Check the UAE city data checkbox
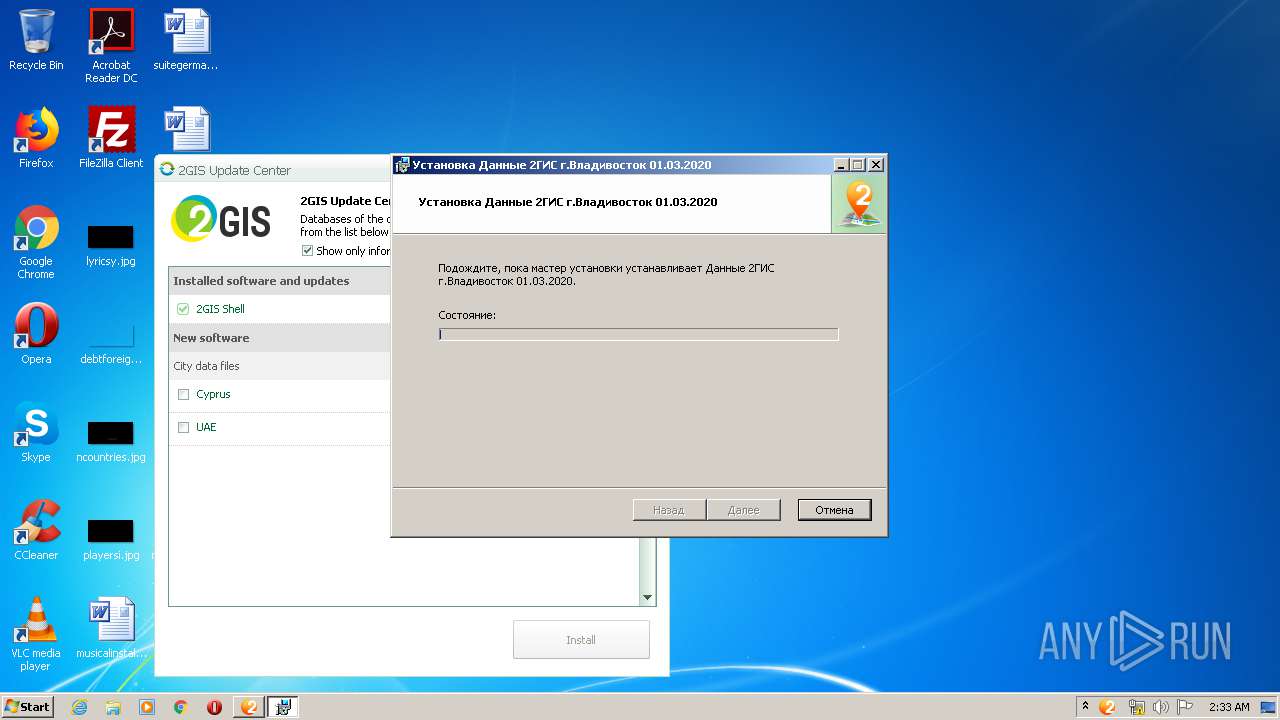The height and width of the screenshot is (720, 1280). click(183, 427)
